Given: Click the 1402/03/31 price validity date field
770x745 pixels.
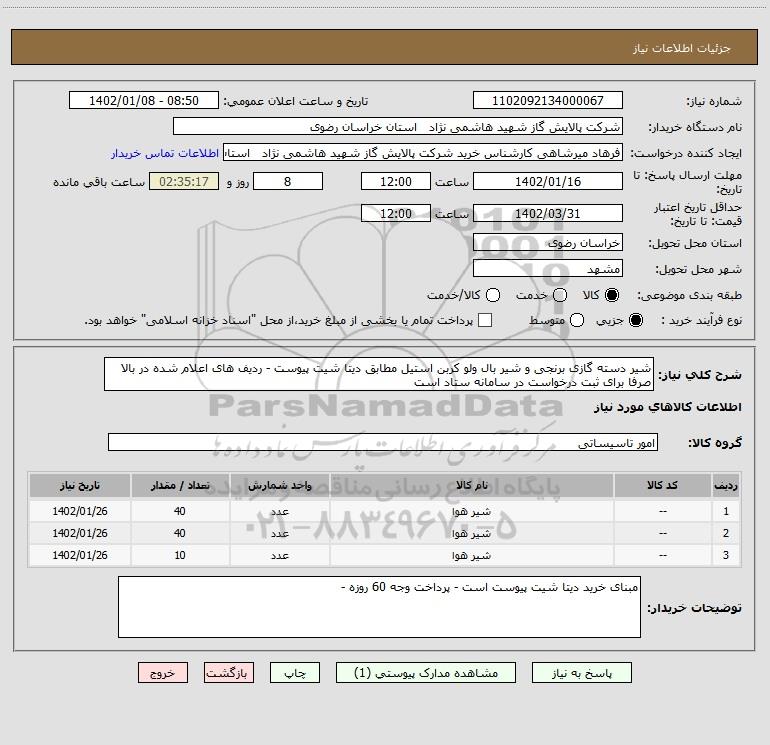Looking at the screenshot, I should pos(547,213).
